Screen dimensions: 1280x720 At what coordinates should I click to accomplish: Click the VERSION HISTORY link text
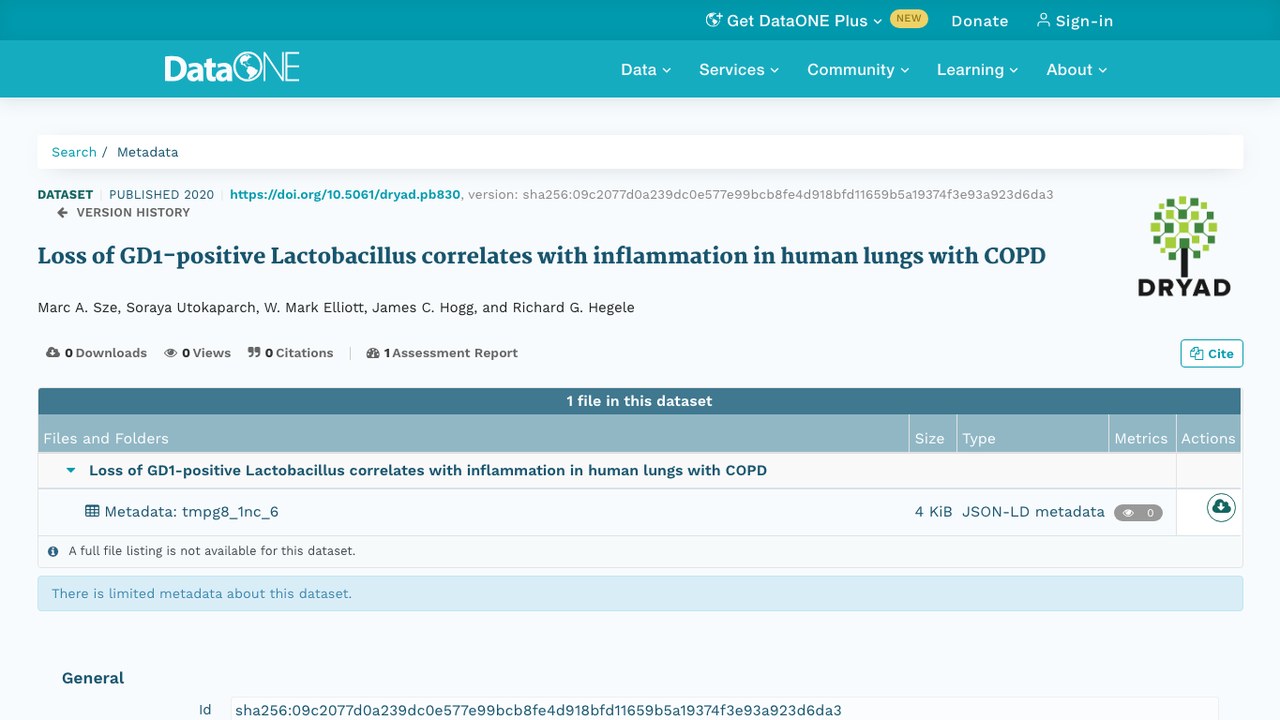pyautogui.click(x=133, y=213)
